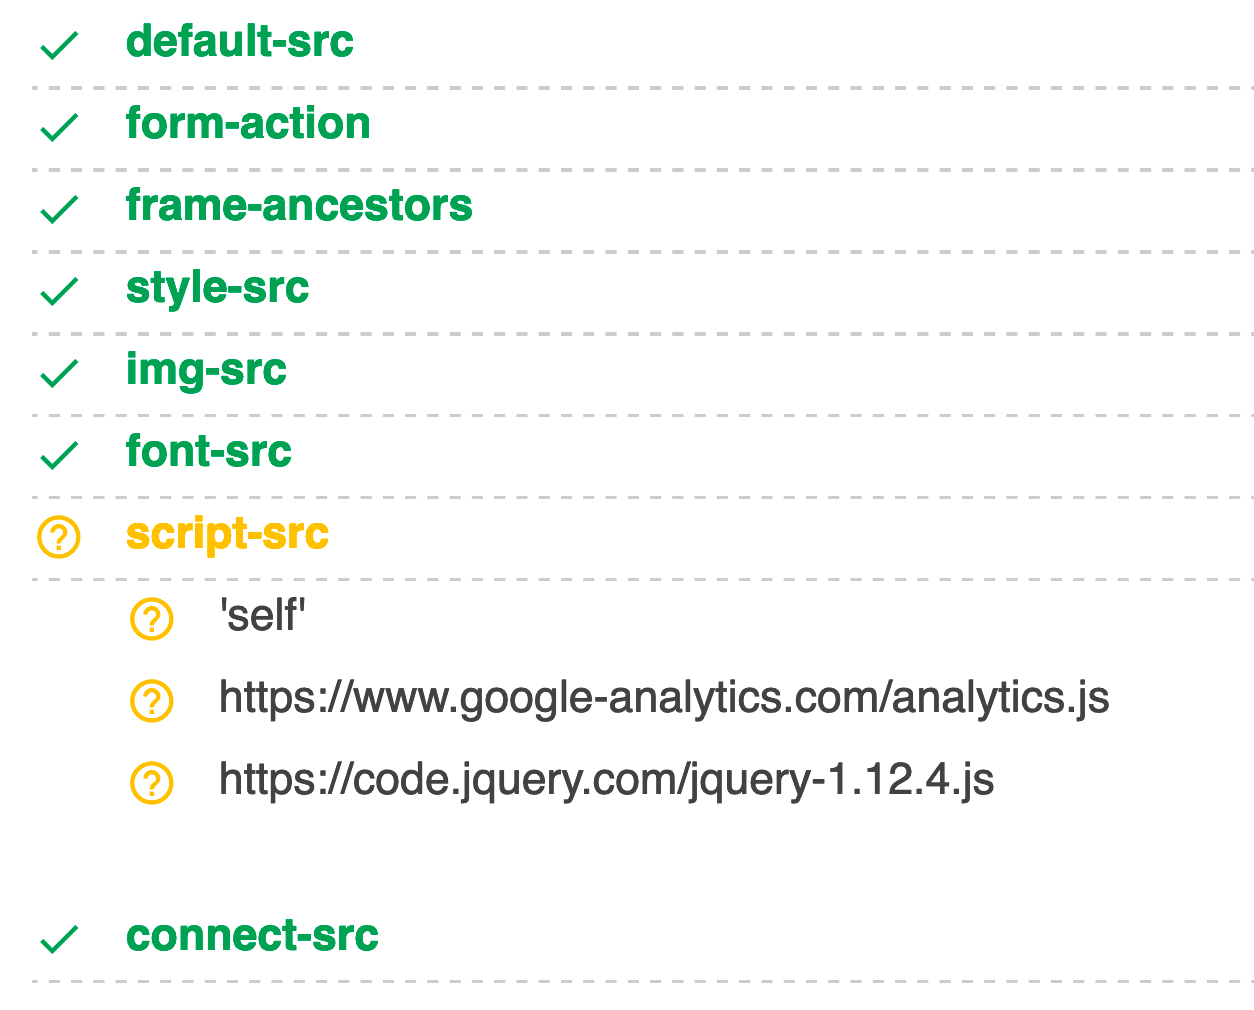
Task: Select the style-src directive heading
Action: (217, 289)
